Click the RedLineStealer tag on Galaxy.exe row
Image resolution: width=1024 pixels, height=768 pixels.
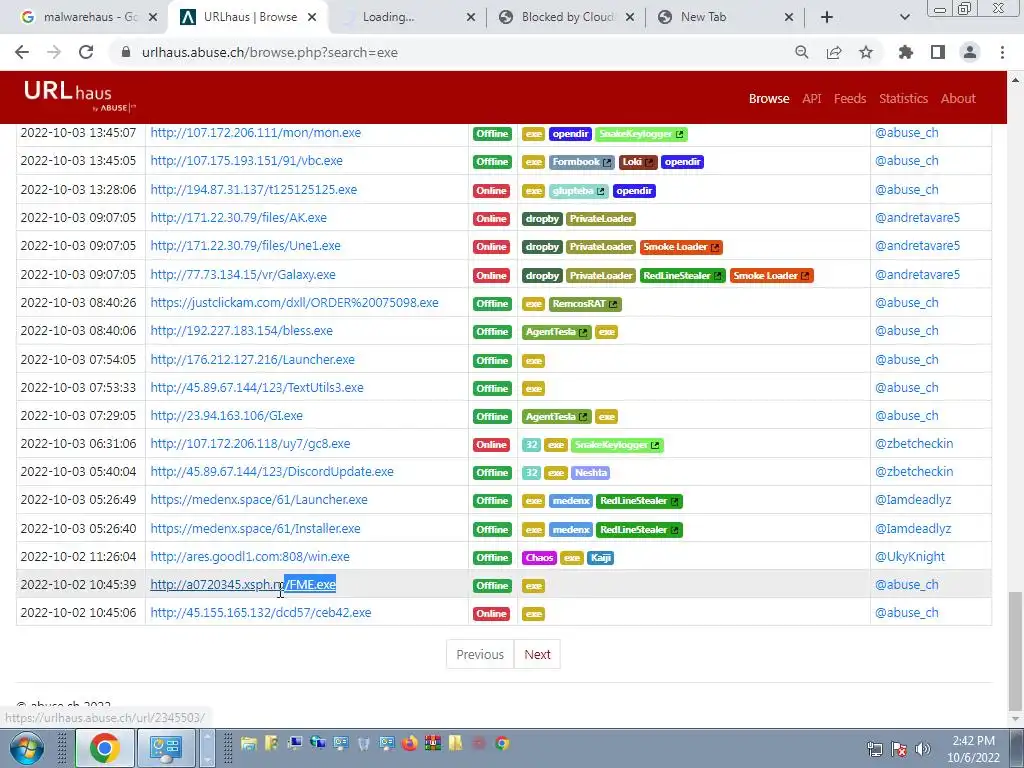[682, 276]
